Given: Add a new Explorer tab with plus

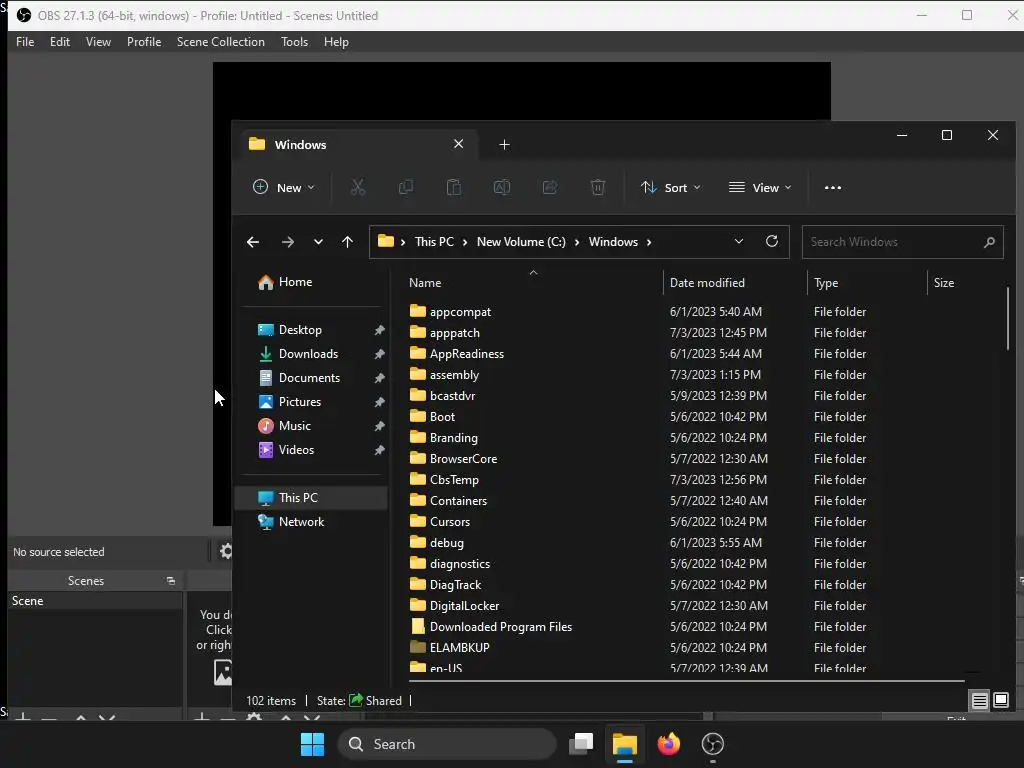Looking at the screenshot, I should coord(504,144).
